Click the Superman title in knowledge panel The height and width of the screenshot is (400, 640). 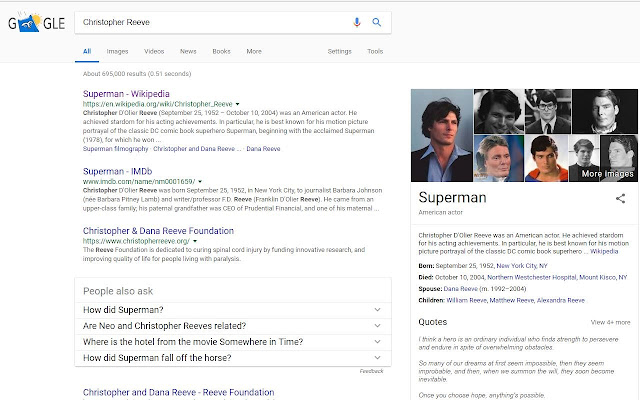coord(452,198)
